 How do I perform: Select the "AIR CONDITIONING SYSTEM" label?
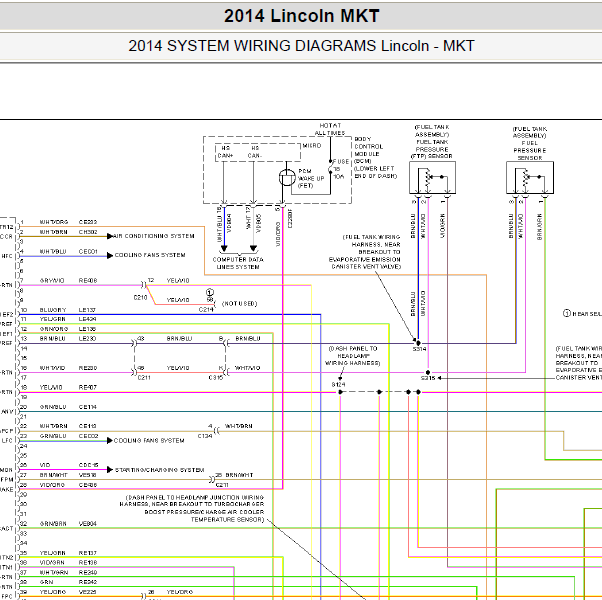tap(154, 236)
